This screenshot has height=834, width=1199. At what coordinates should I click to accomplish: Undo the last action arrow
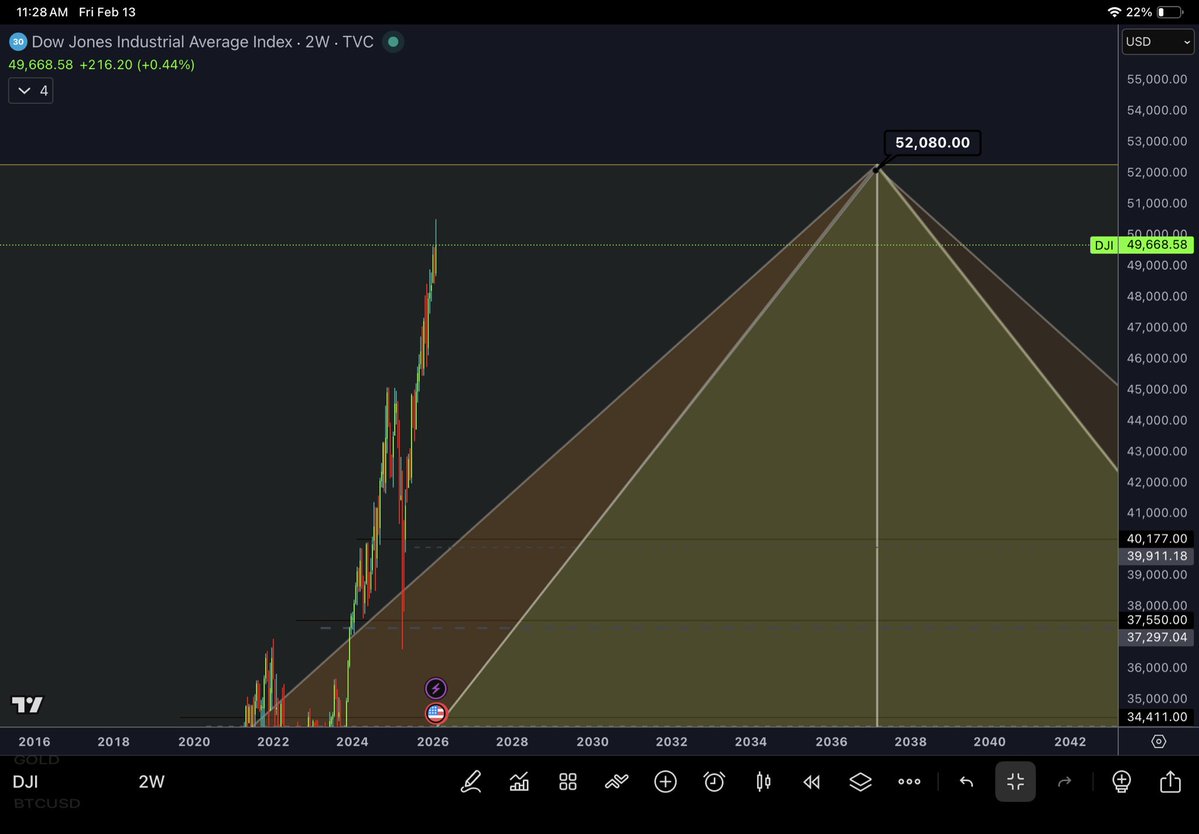coord(967,781)
